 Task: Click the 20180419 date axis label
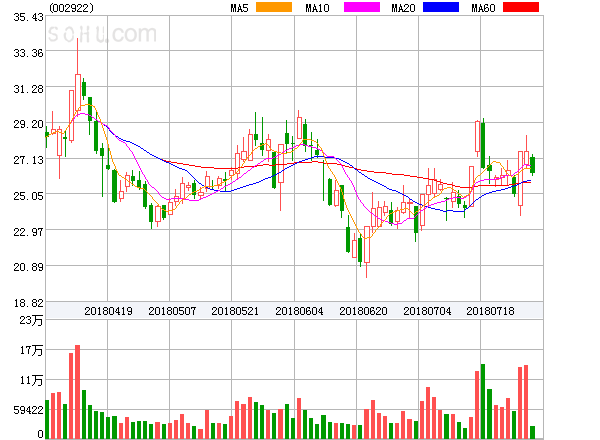(x=108, y=311)
